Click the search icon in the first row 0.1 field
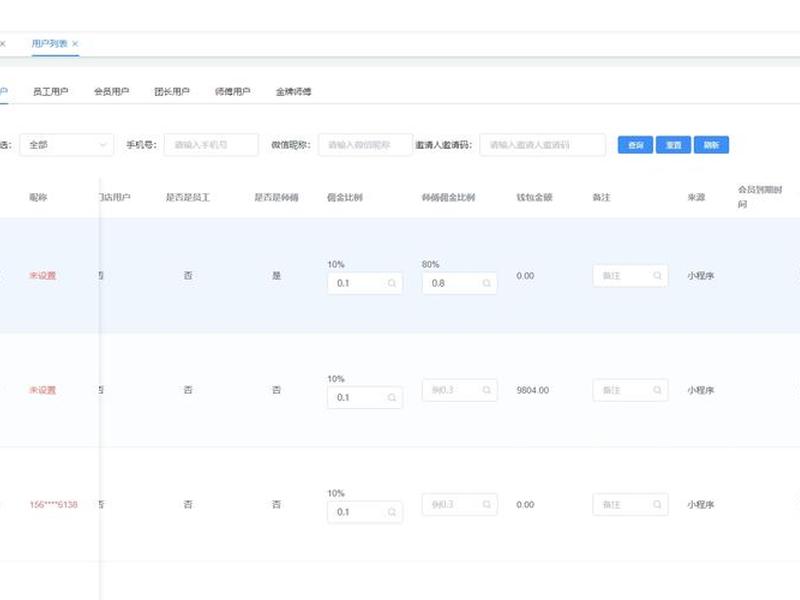The image size is (800, 600). 392,283
